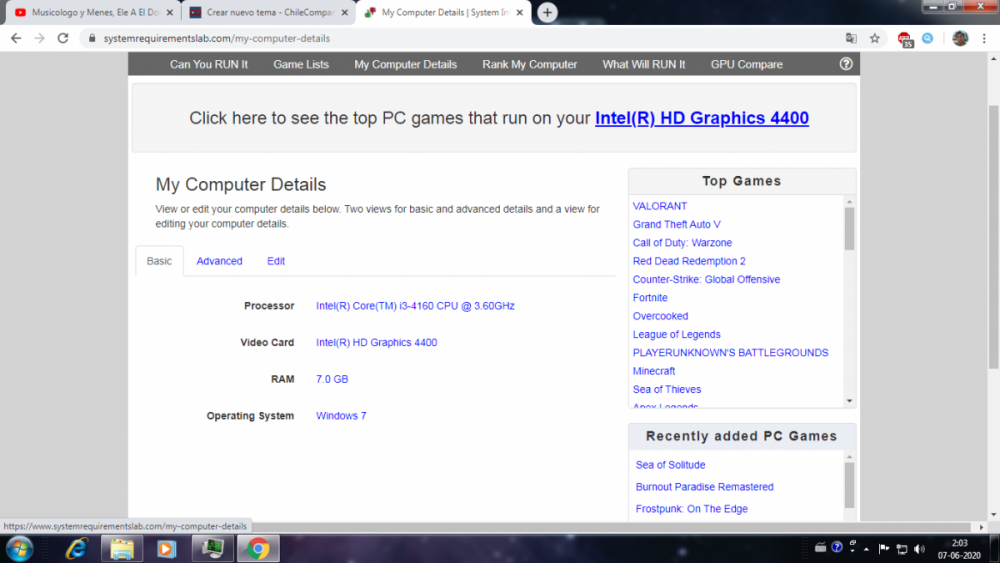The width and height of the screenshot is (1000, 563).
Task: Open the Rank My Computer menu item
Action: point(529,64)
